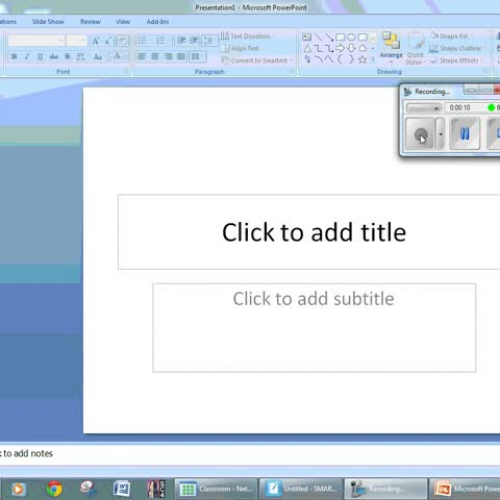Toggle Bold formatting in Font group
500x500 pixels.
(14, 57)
